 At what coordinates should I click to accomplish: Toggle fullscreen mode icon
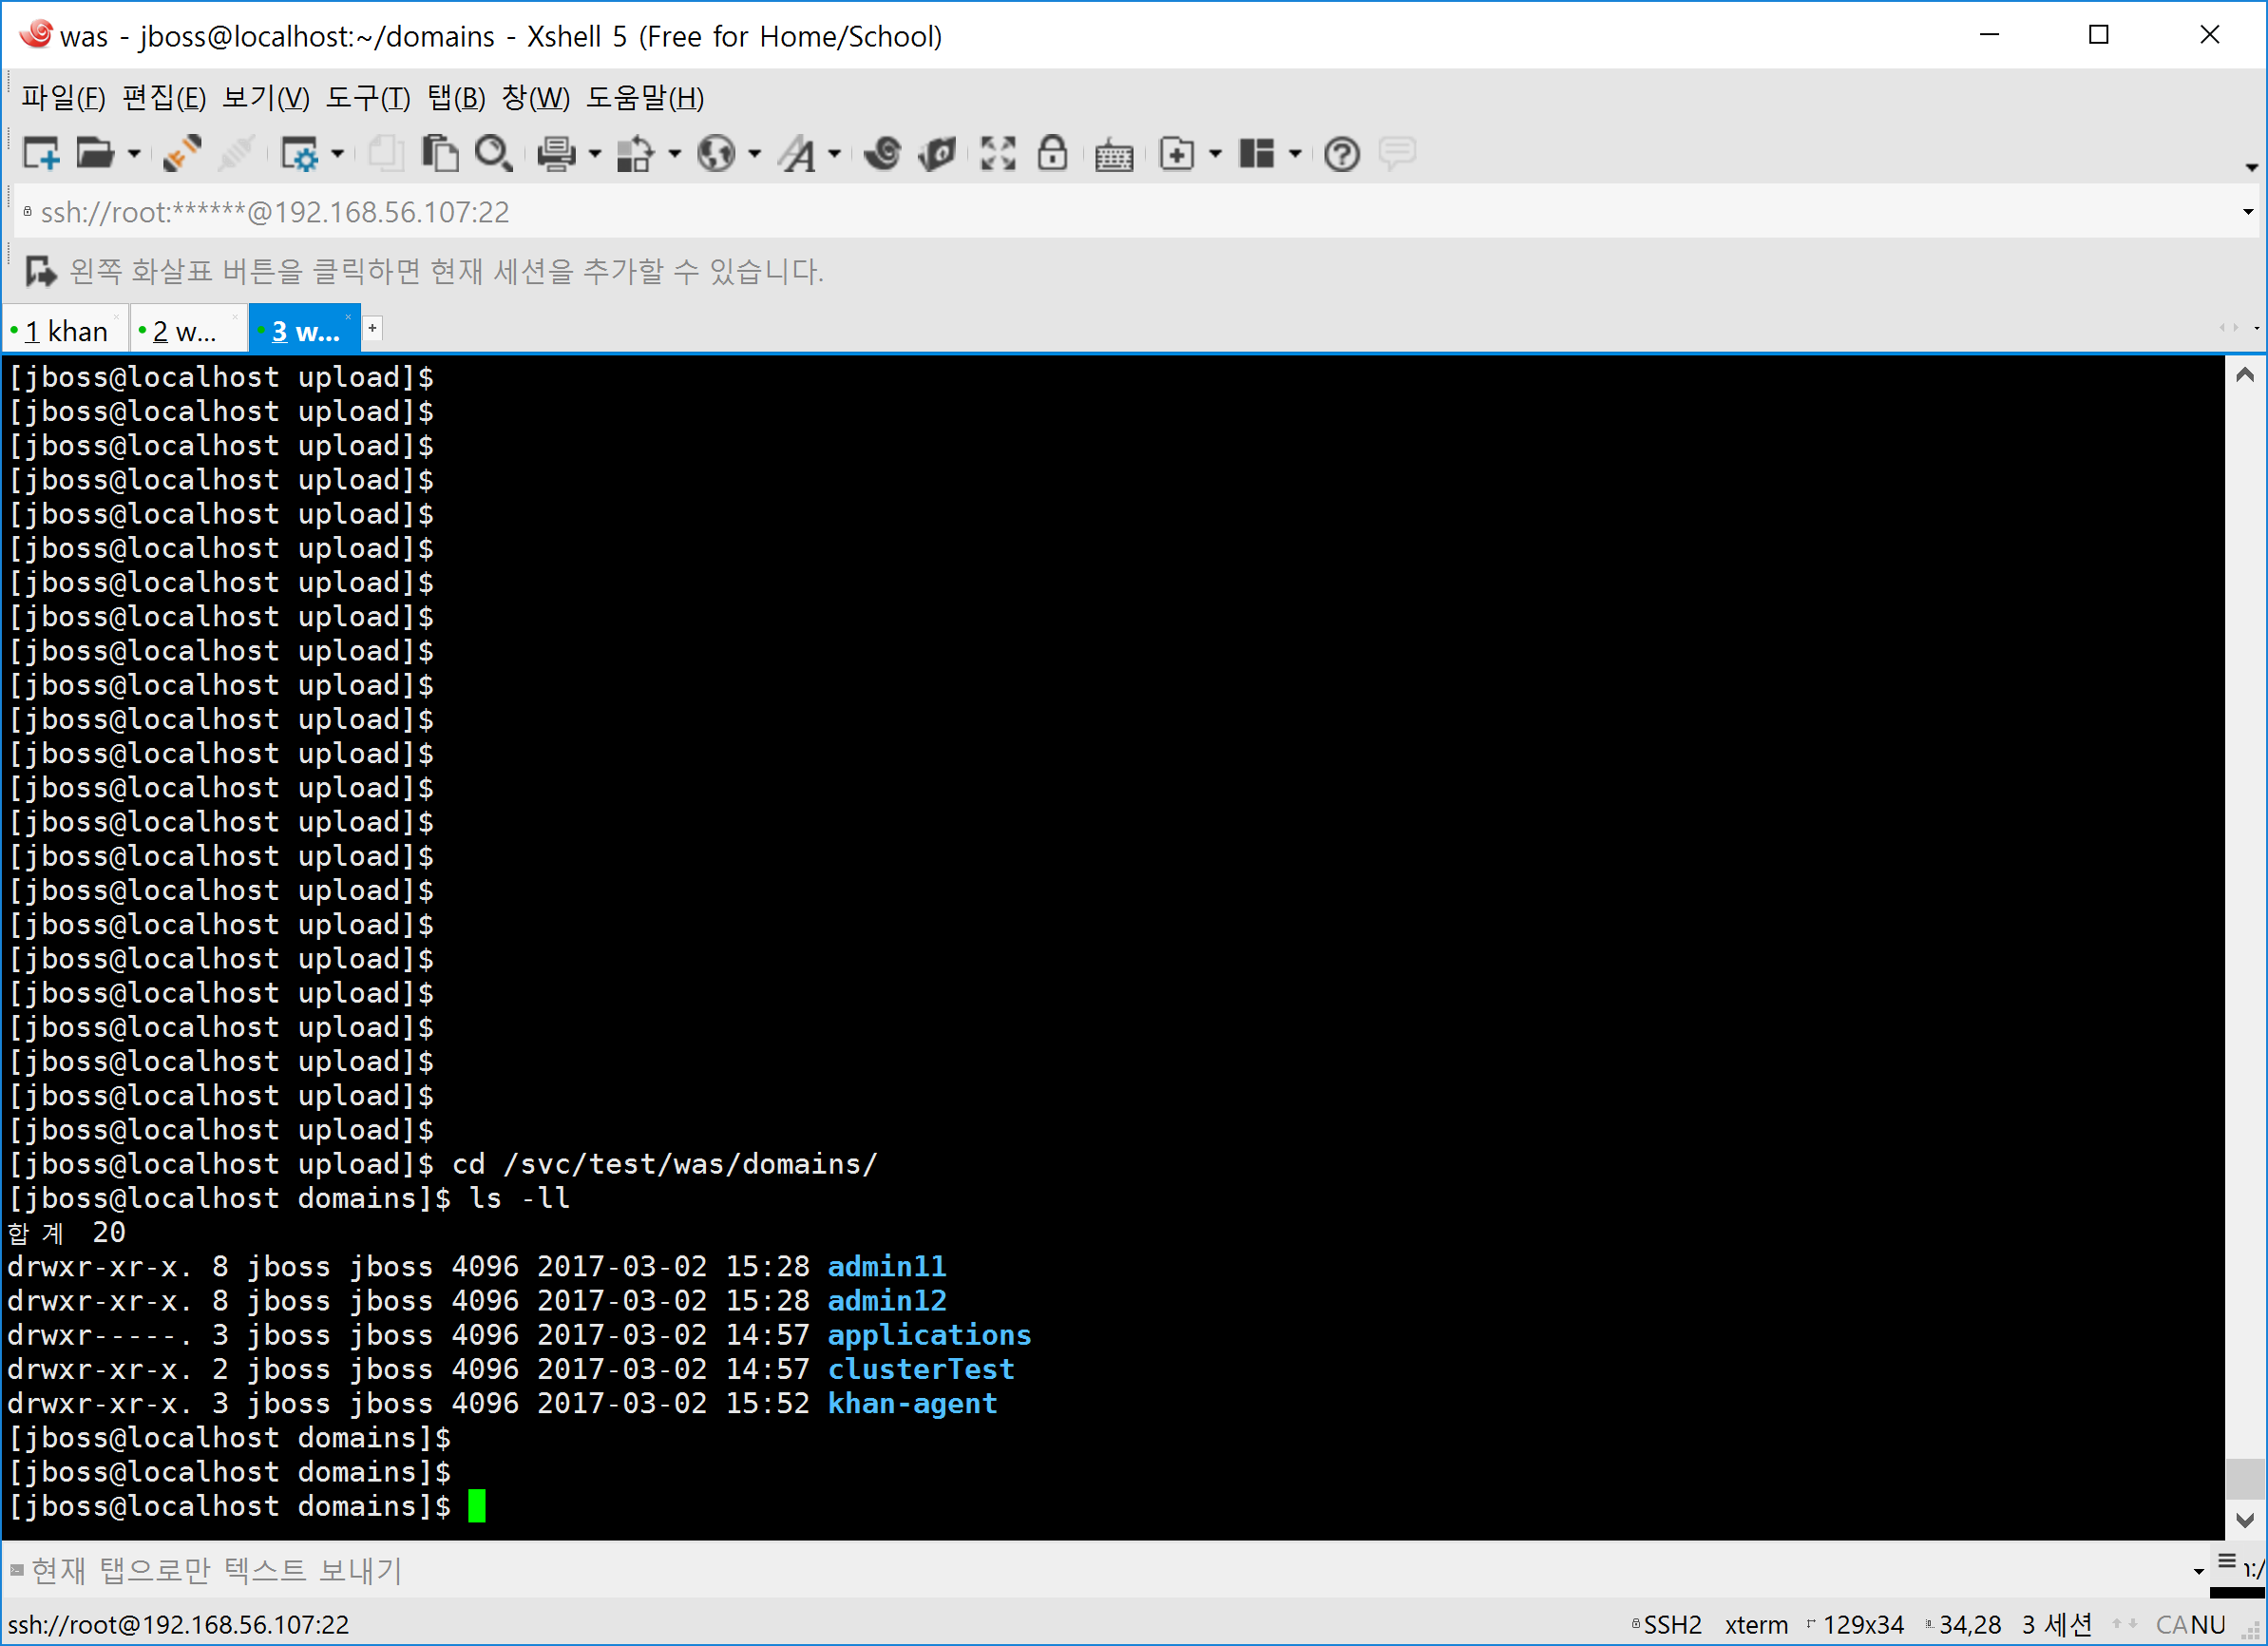[997, 154]
